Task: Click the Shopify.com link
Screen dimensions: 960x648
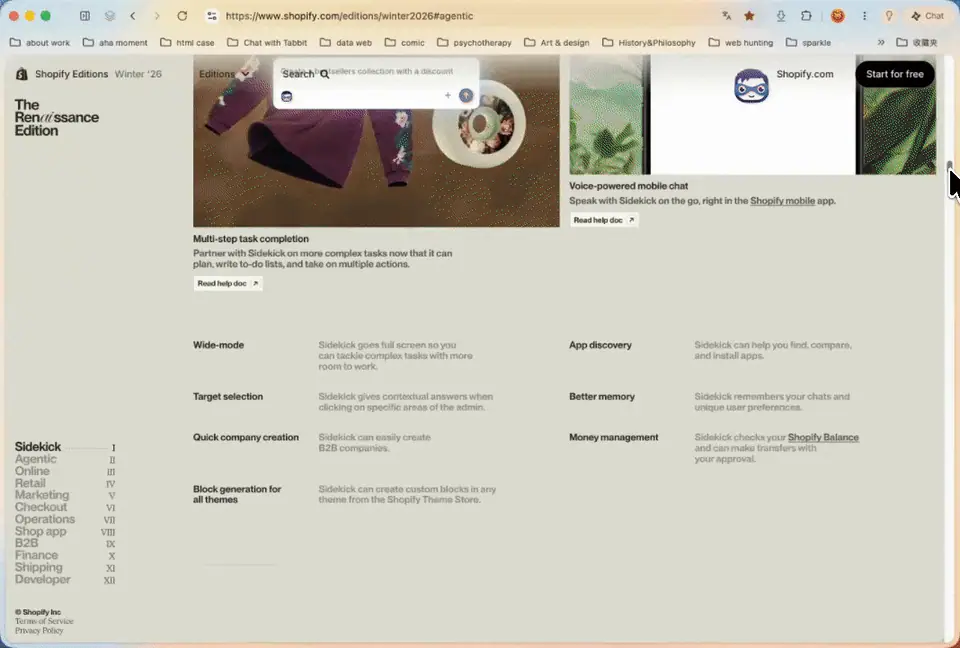Action: tap(804, 74)
